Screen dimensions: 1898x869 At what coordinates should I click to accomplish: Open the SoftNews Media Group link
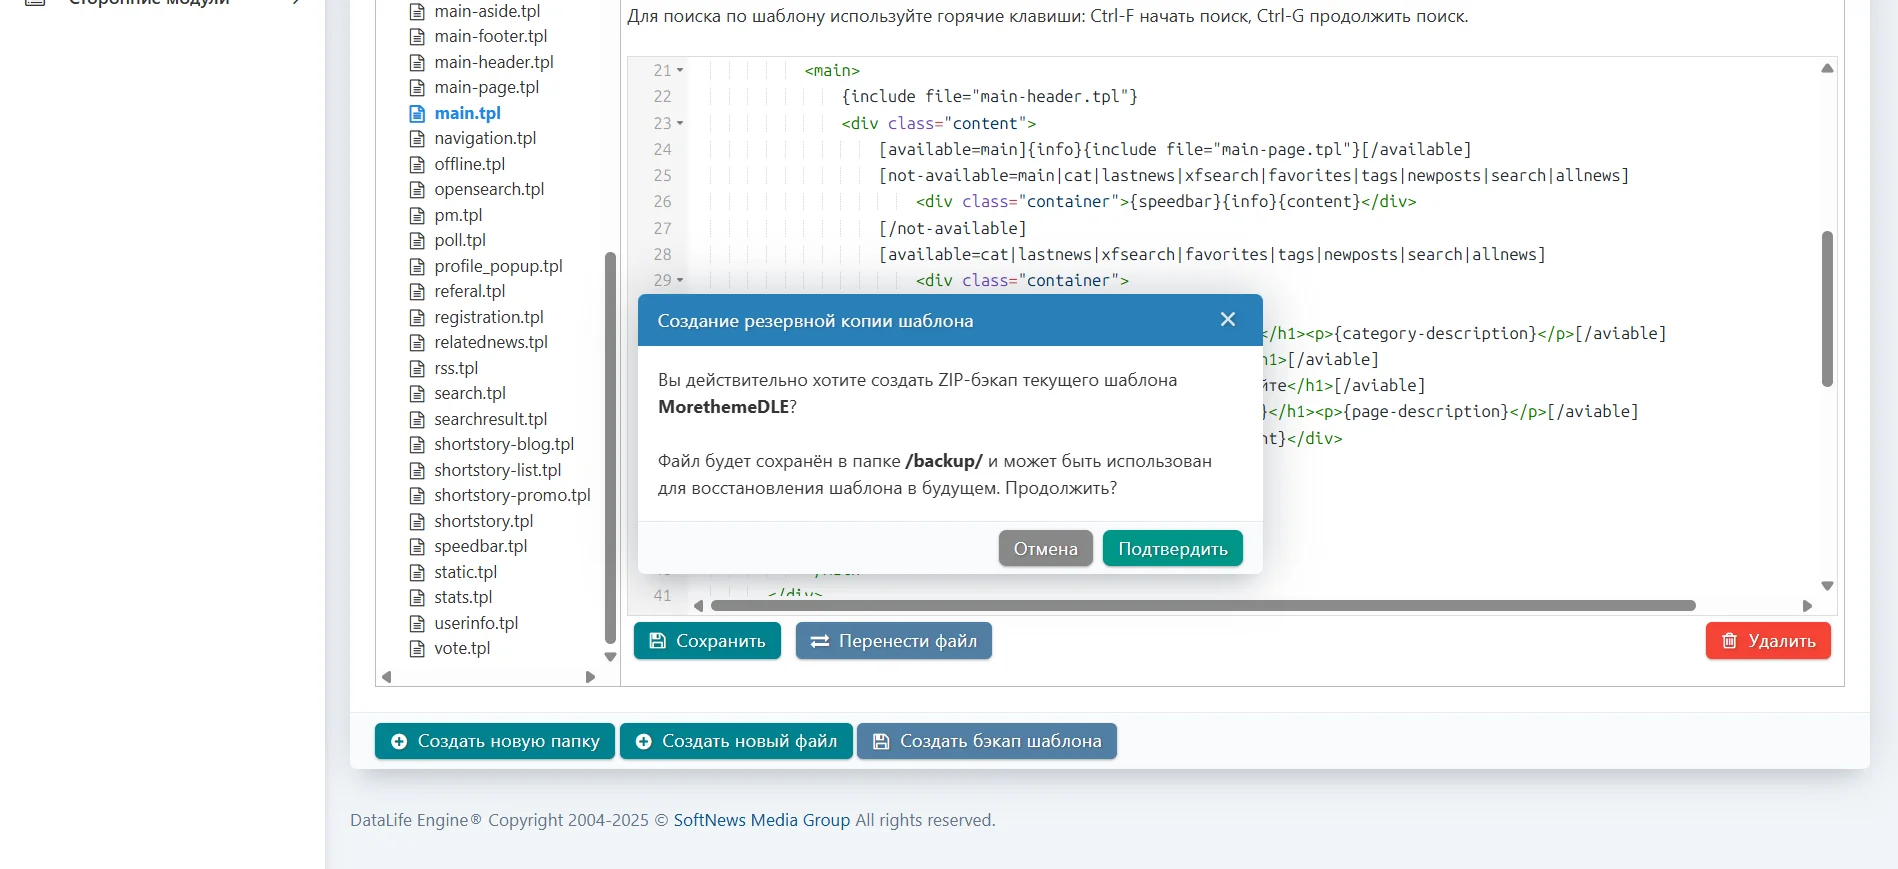761,820
